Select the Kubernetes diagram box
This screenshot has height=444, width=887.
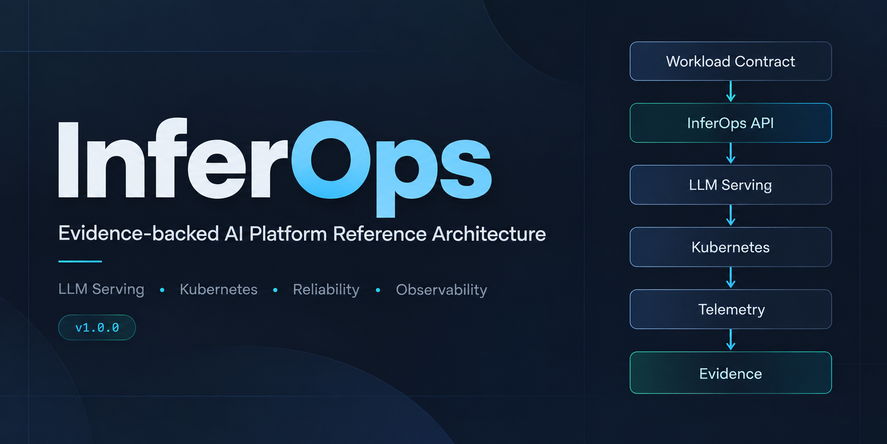pos(730,247)
